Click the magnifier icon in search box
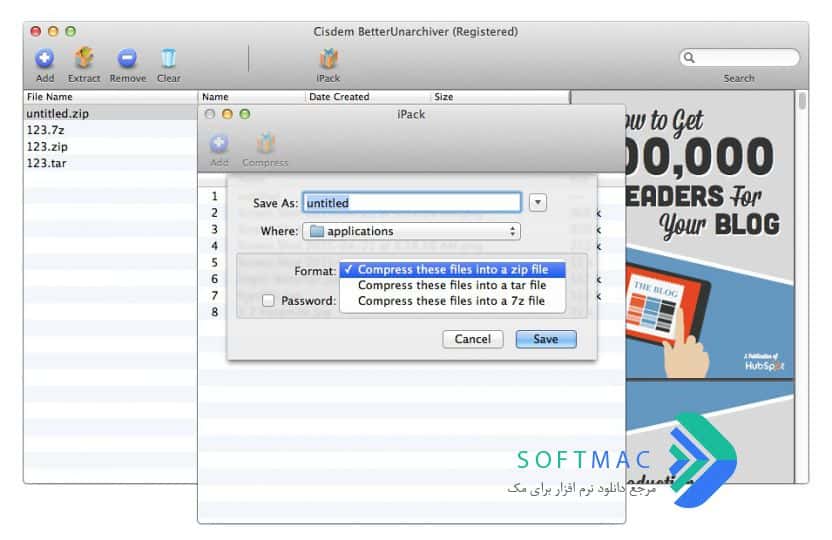The image size is (832, 540). (x=689, y=57)
